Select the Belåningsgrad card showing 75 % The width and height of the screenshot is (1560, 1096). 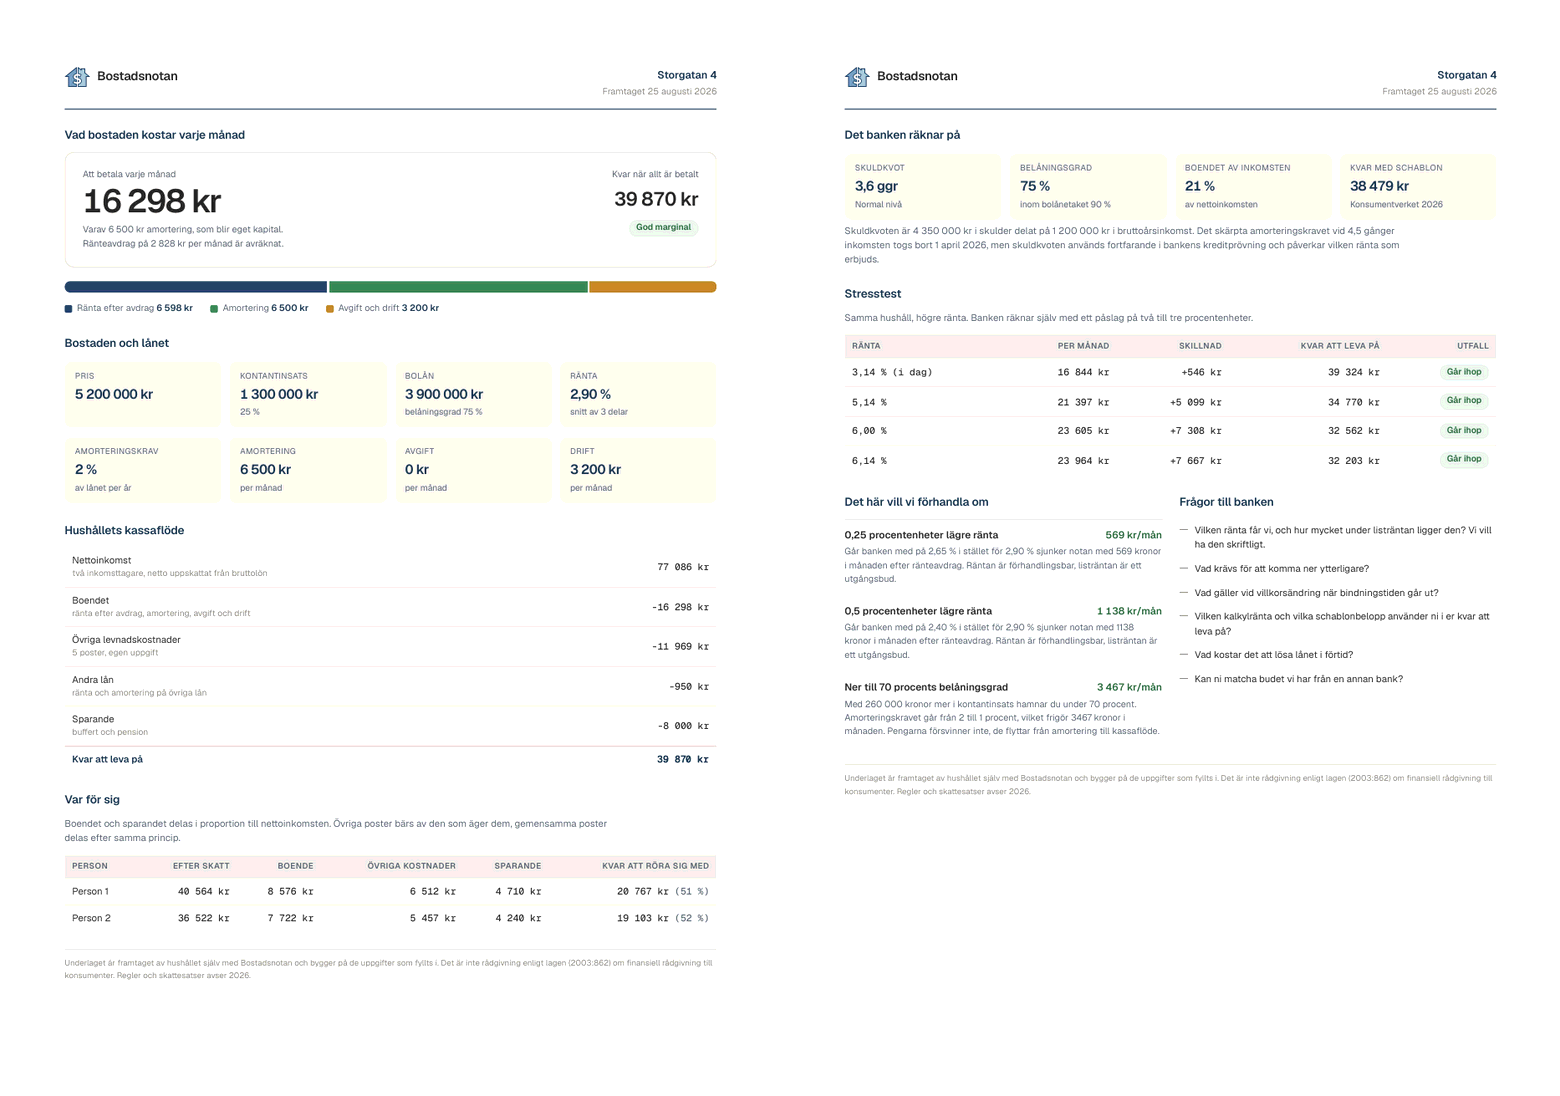coord(1088,186)
